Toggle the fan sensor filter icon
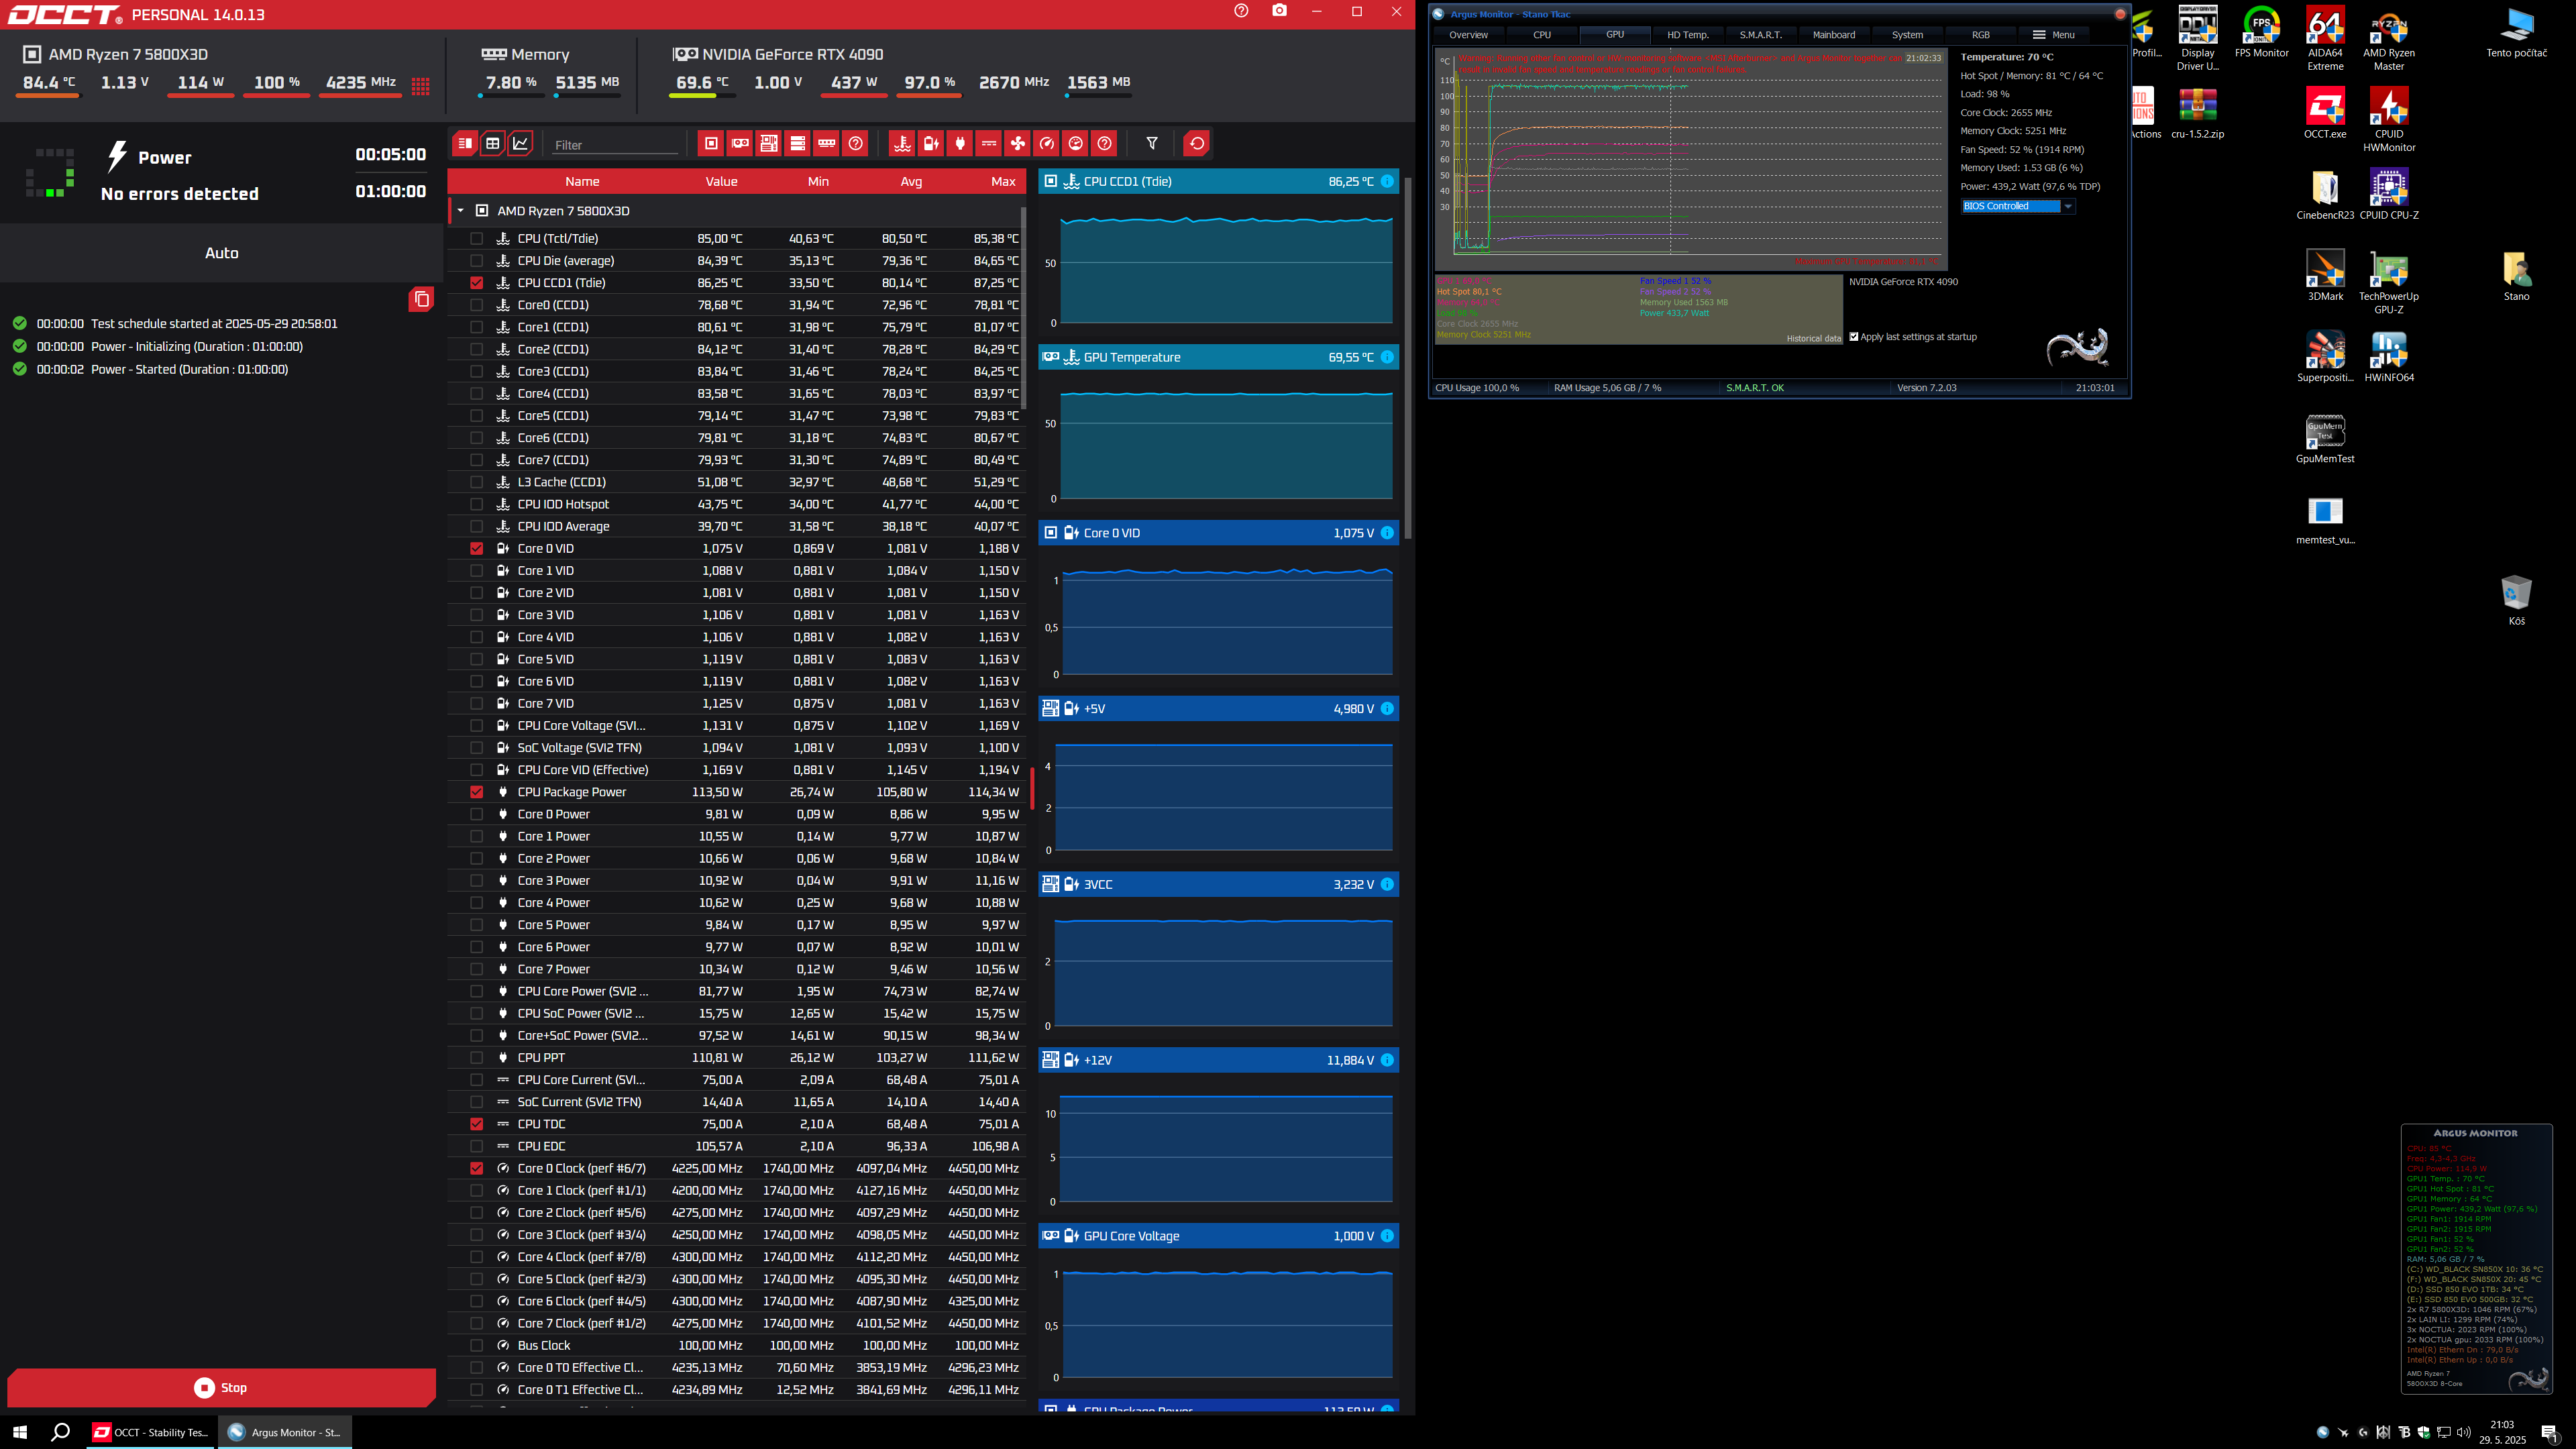 click(x=1017, y=144)
